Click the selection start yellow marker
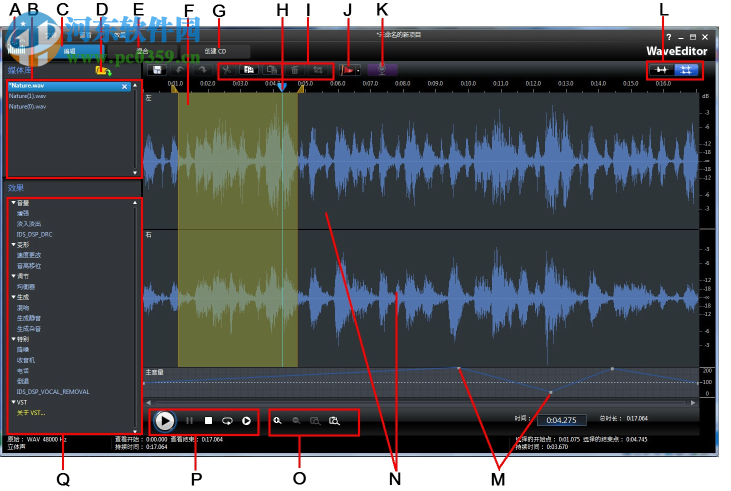731x491 pixels. click(x=175, y=89)
